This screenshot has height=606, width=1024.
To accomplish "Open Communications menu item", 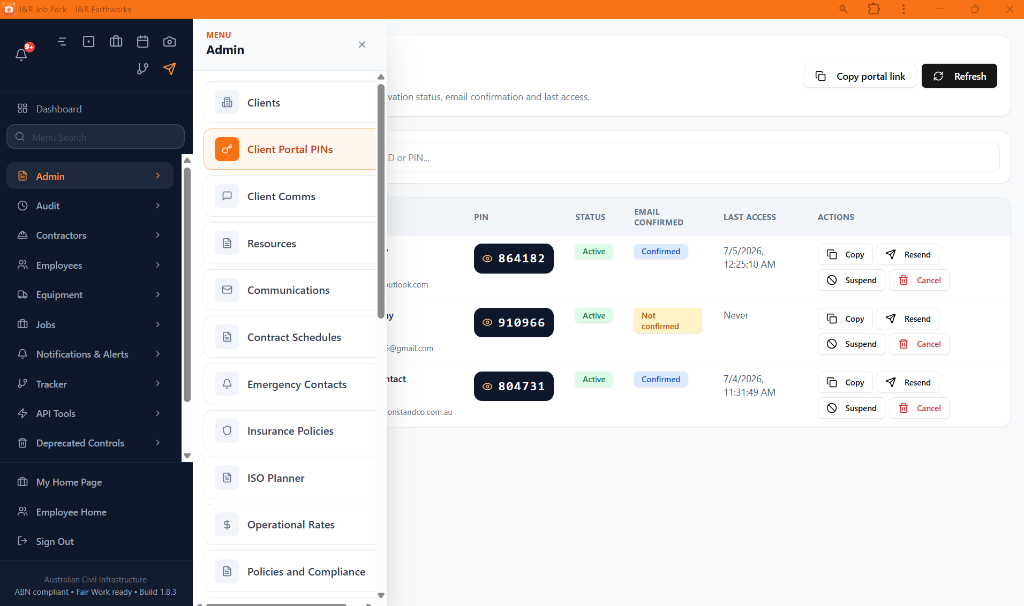I will [x=290, y=290].
